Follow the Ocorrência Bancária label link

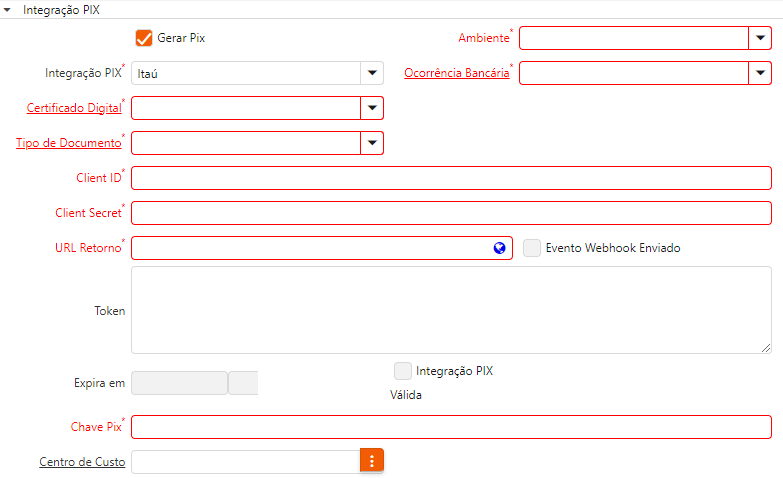click(456, 73)
